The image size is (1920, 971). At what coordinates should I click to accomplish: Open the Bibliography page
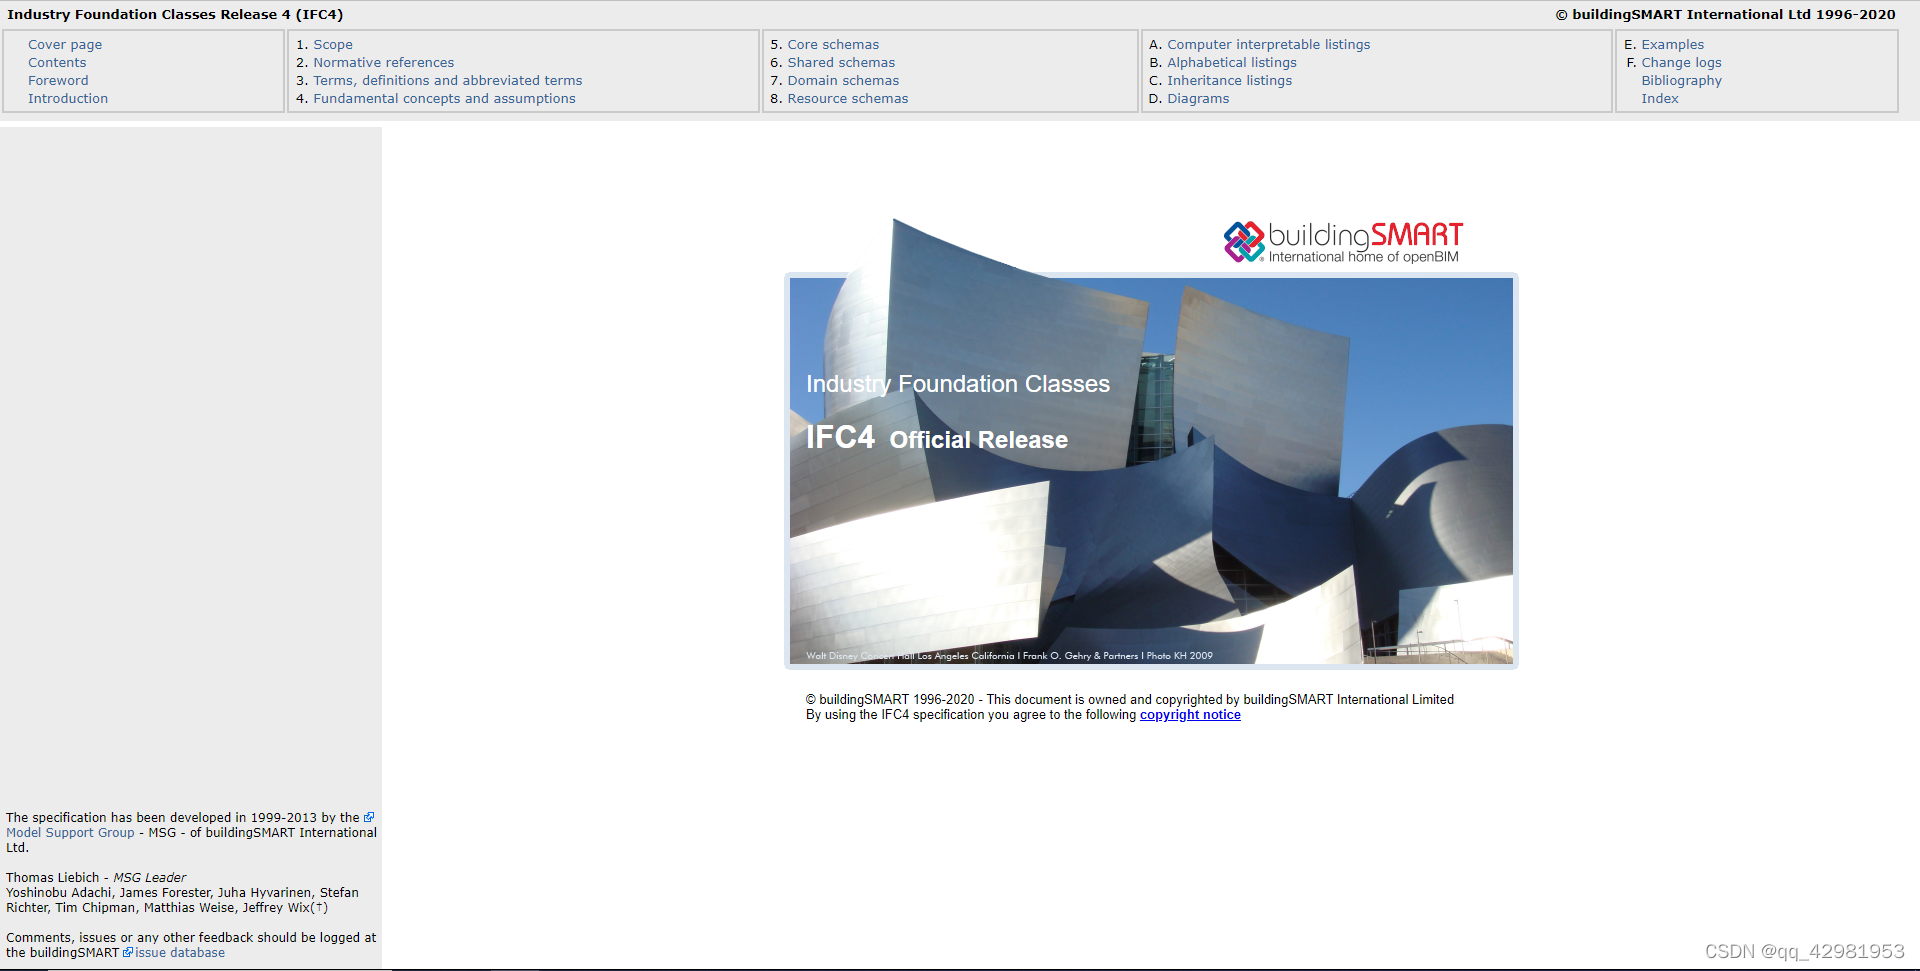tap(1681, 81)
